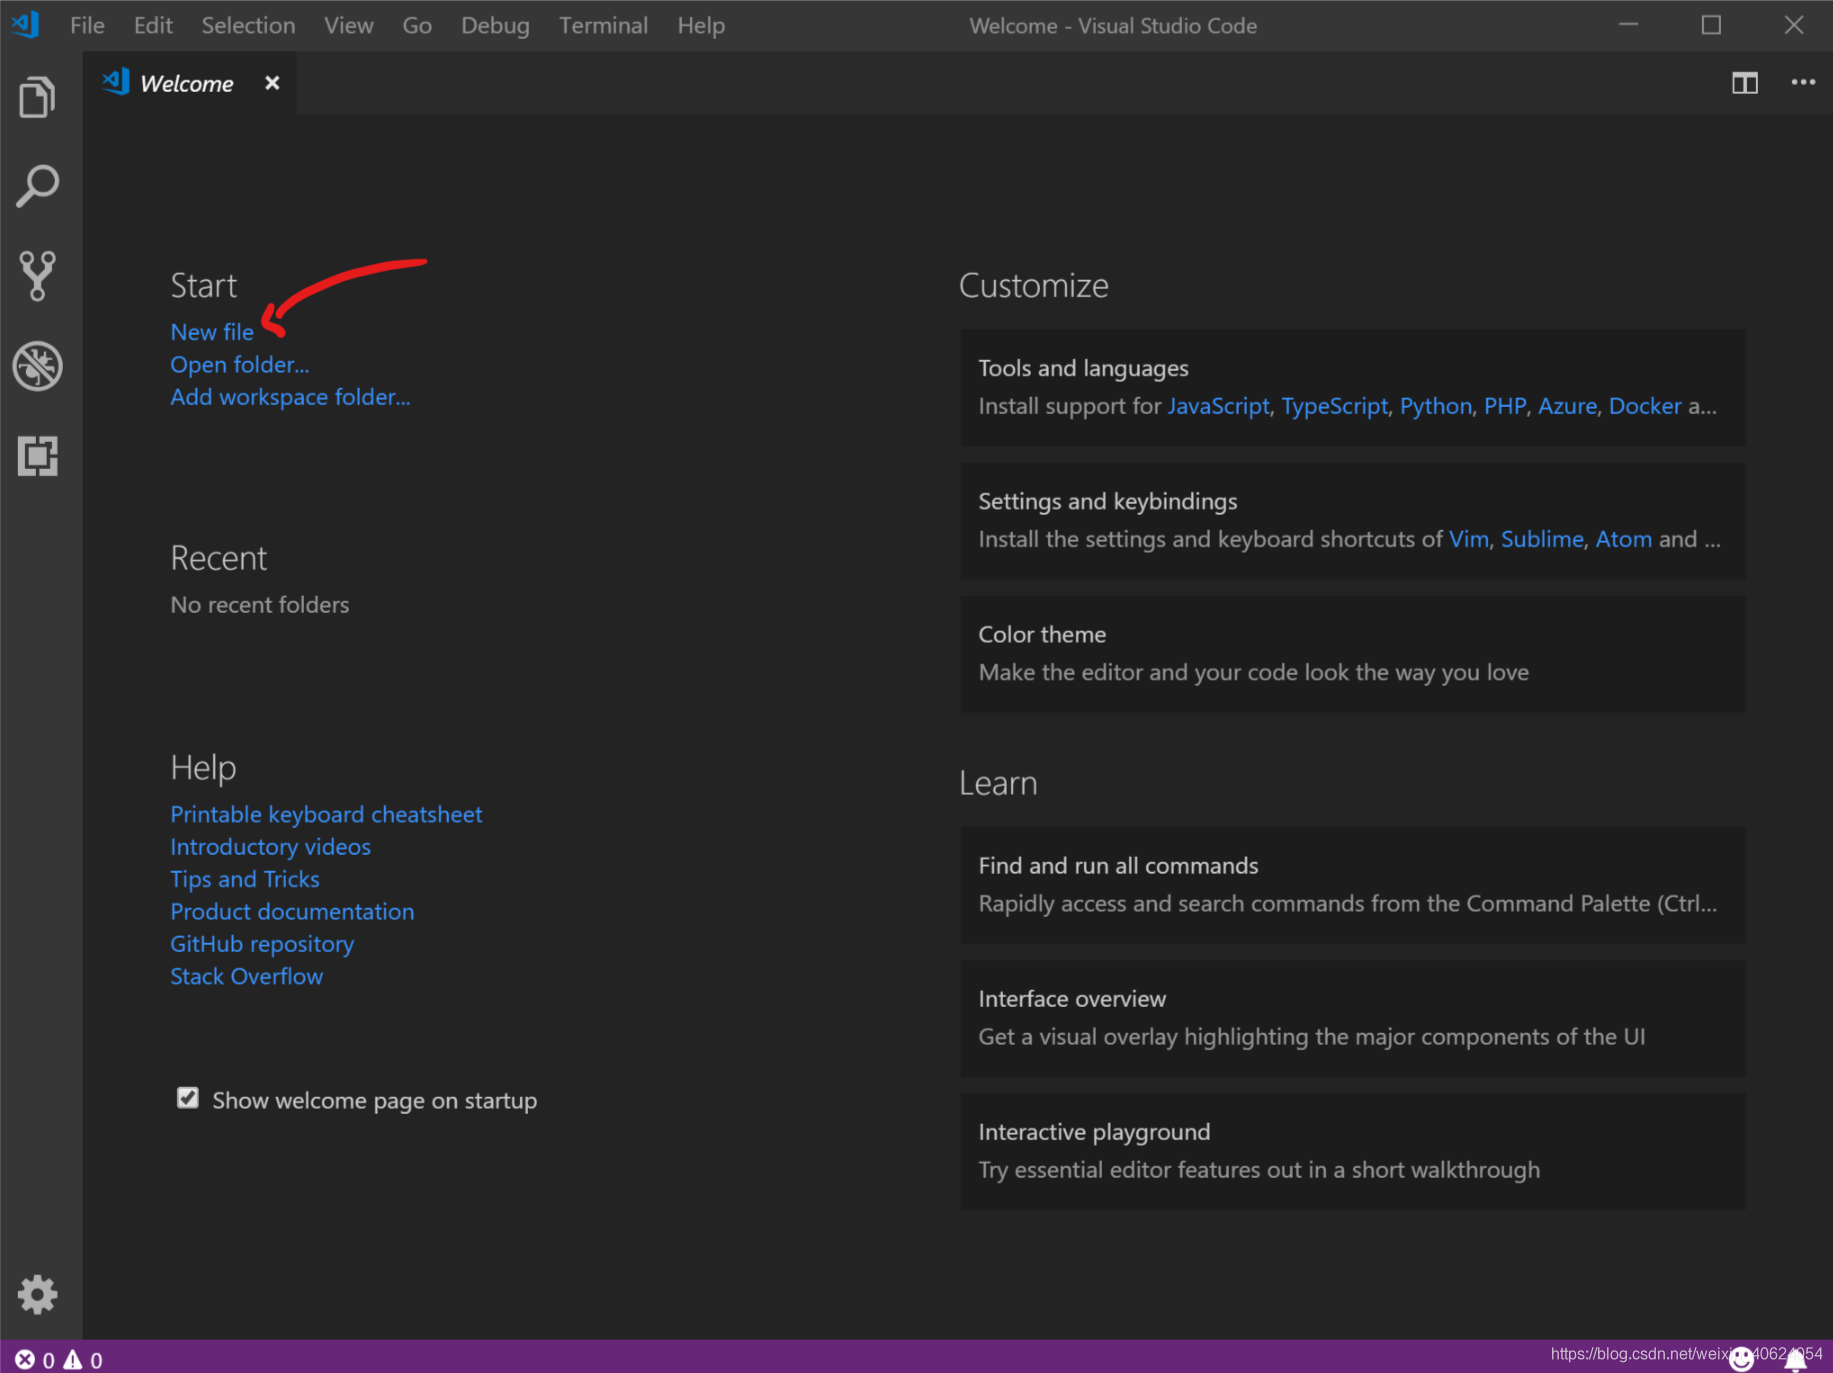Image resolution: width=1833 pixels, height=1373 pixels.
Task: Open the Go menu
Action: point(417,25)
